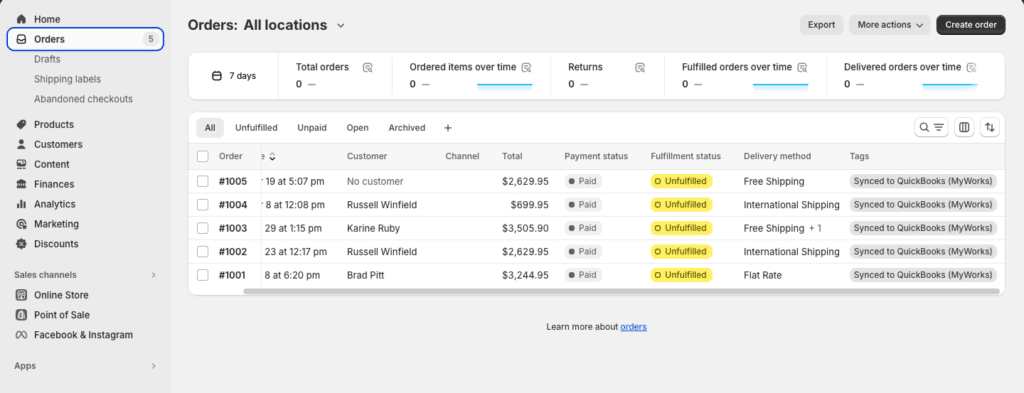Click the Orders inbox icon in sidebar
1024x393 pixels.
(x=22, y=39)
